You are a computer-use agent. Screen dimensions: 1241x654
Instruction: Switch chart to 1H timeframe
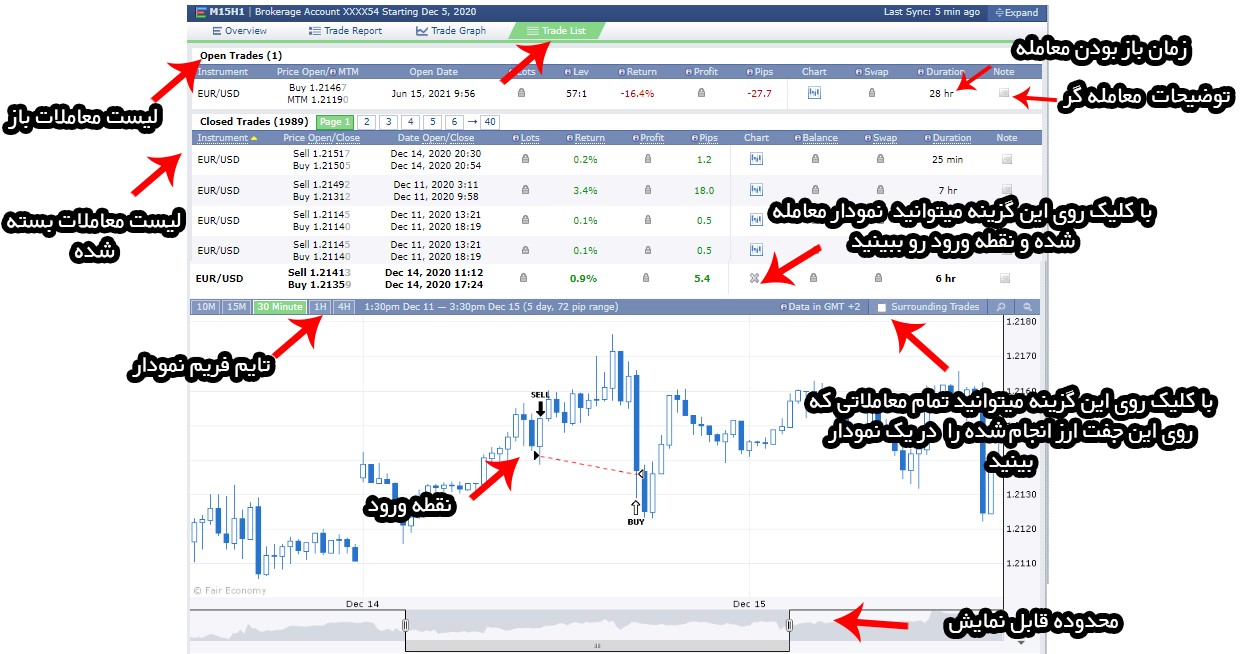click(x=320, y=307)
